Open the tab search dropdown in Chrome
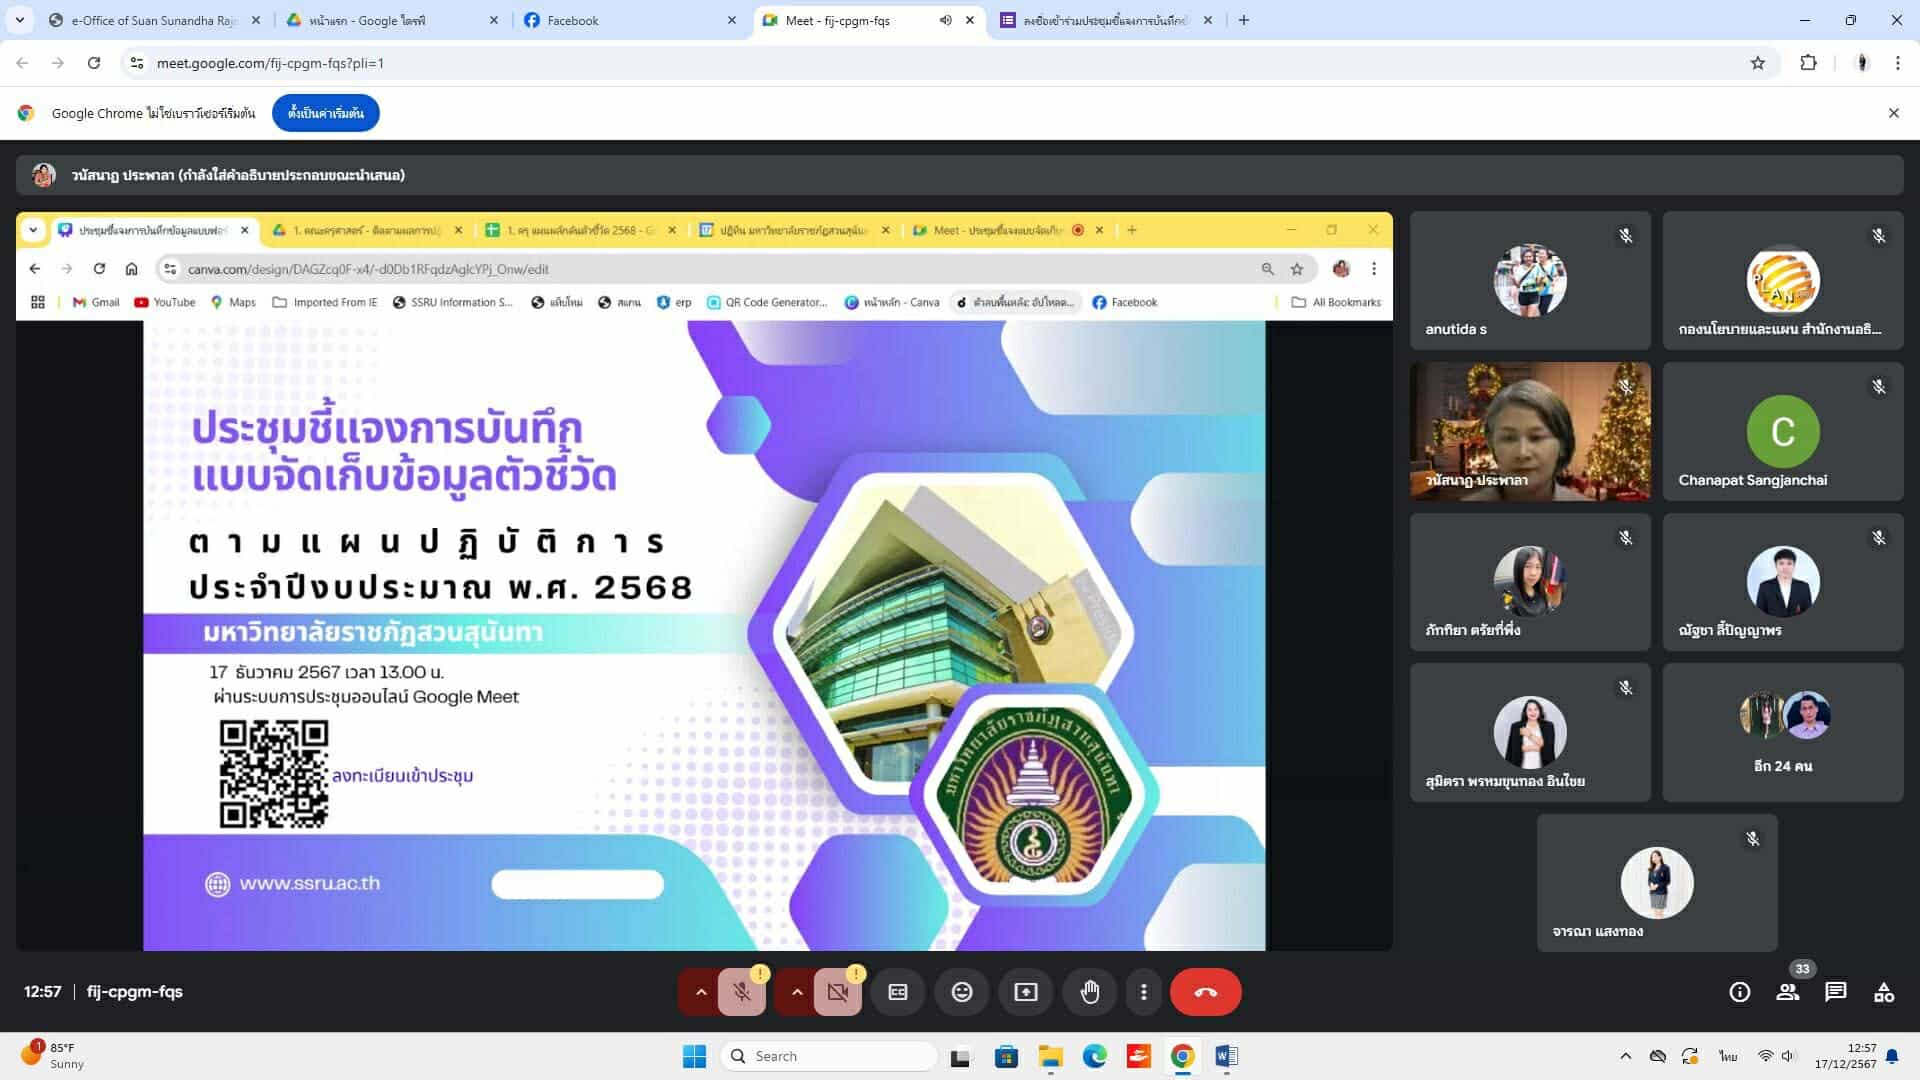Viewport: 1920px width, 1080px height. 20,20
